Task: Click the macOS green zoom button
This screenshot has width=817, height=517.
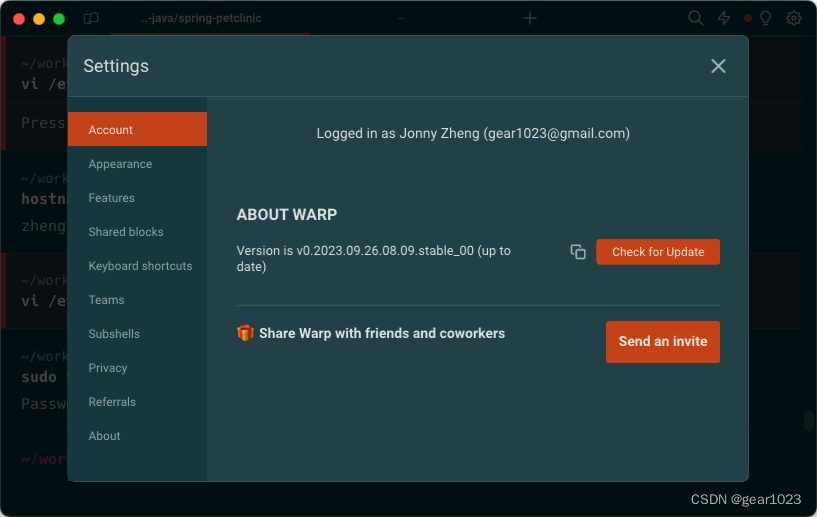Action: click(x=59, y=19)
